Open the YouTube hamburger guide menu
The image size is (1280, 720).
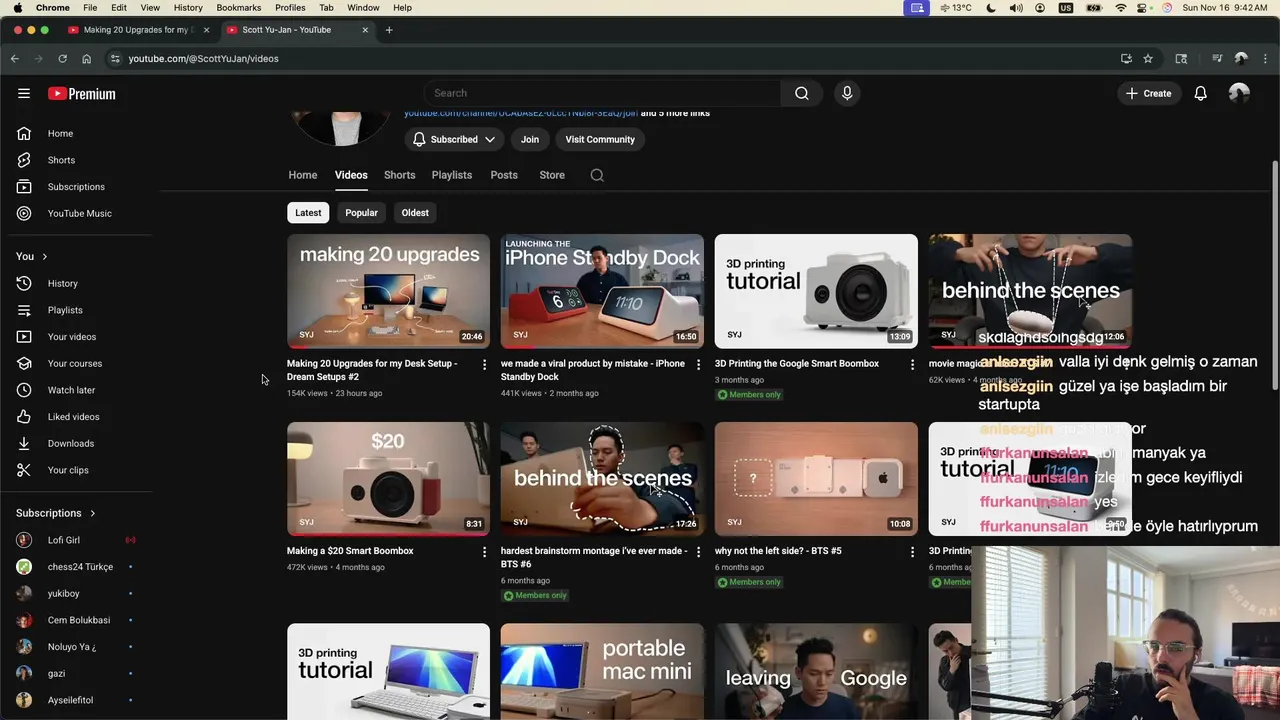click(x=24, y=93)
